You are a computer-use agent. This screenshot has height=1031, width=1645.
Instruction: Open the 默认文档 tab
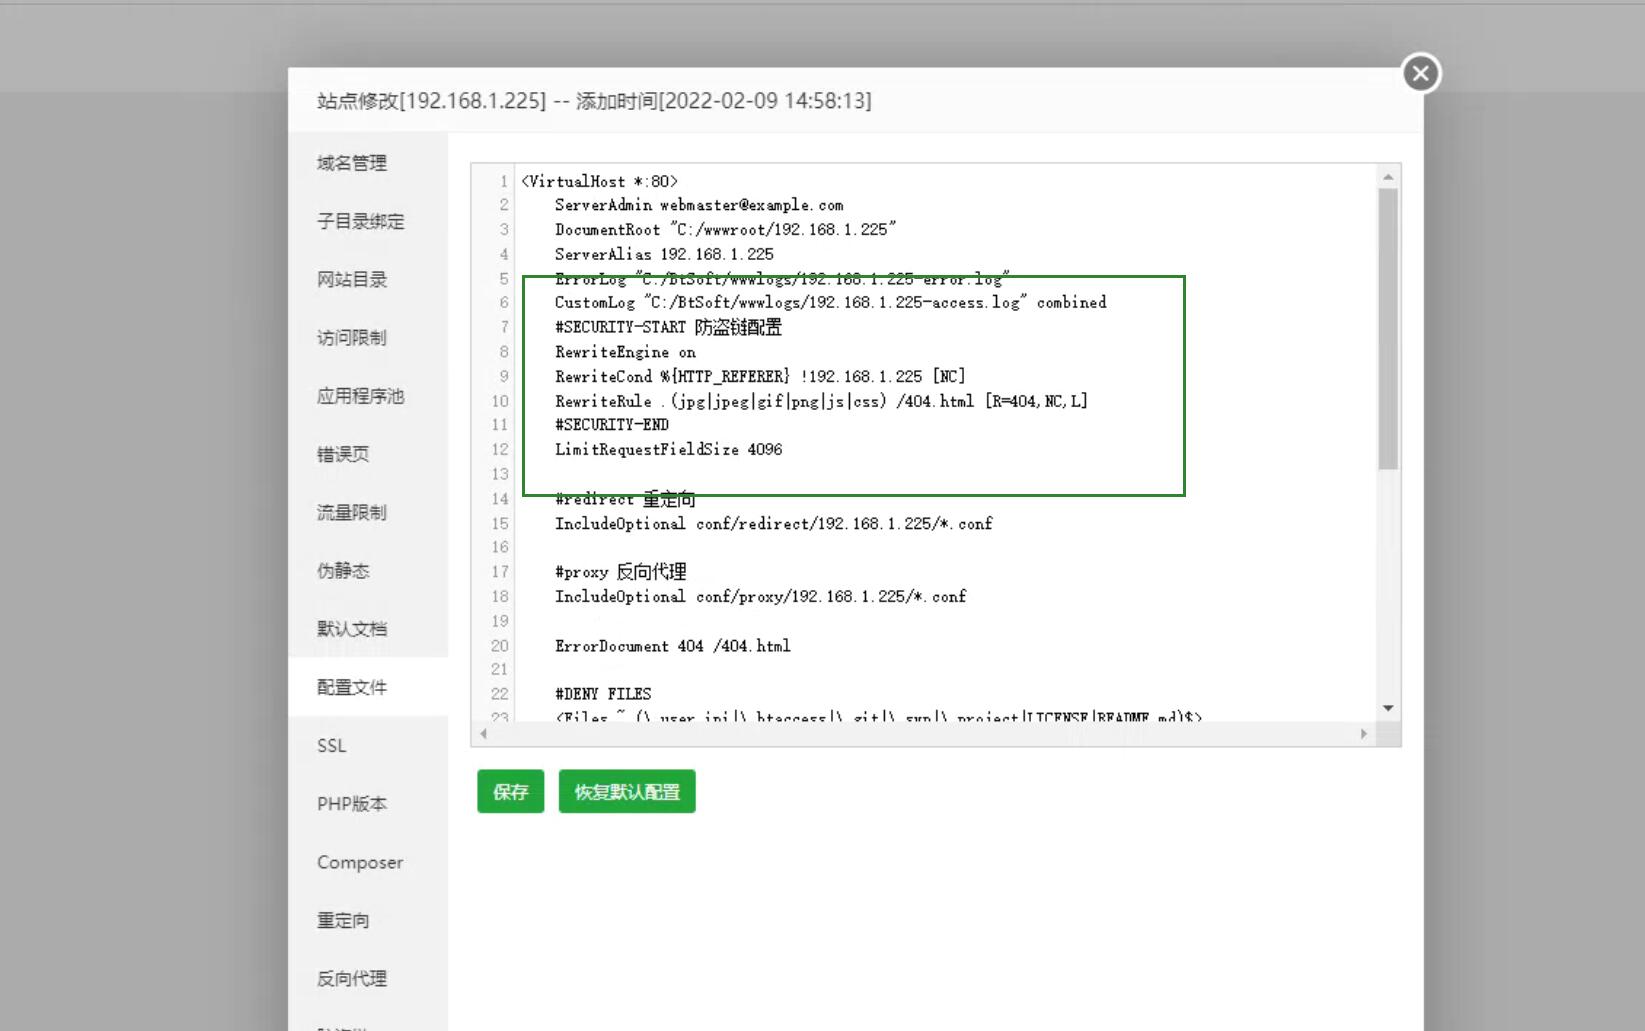coord(352,629)
